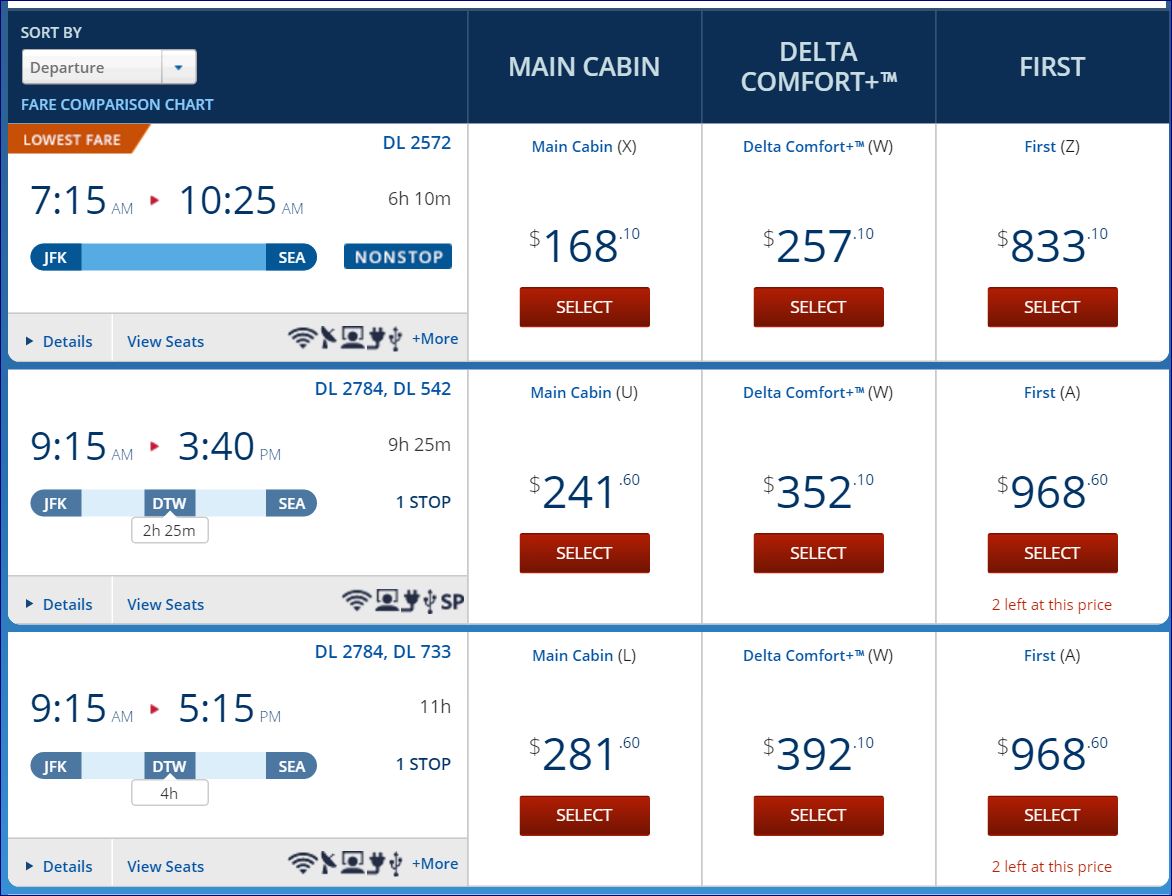Click the Main Cabin (X) fare class link
Image resolution: width=1172 pixels, height=896 pixels.
pos(584,146)
